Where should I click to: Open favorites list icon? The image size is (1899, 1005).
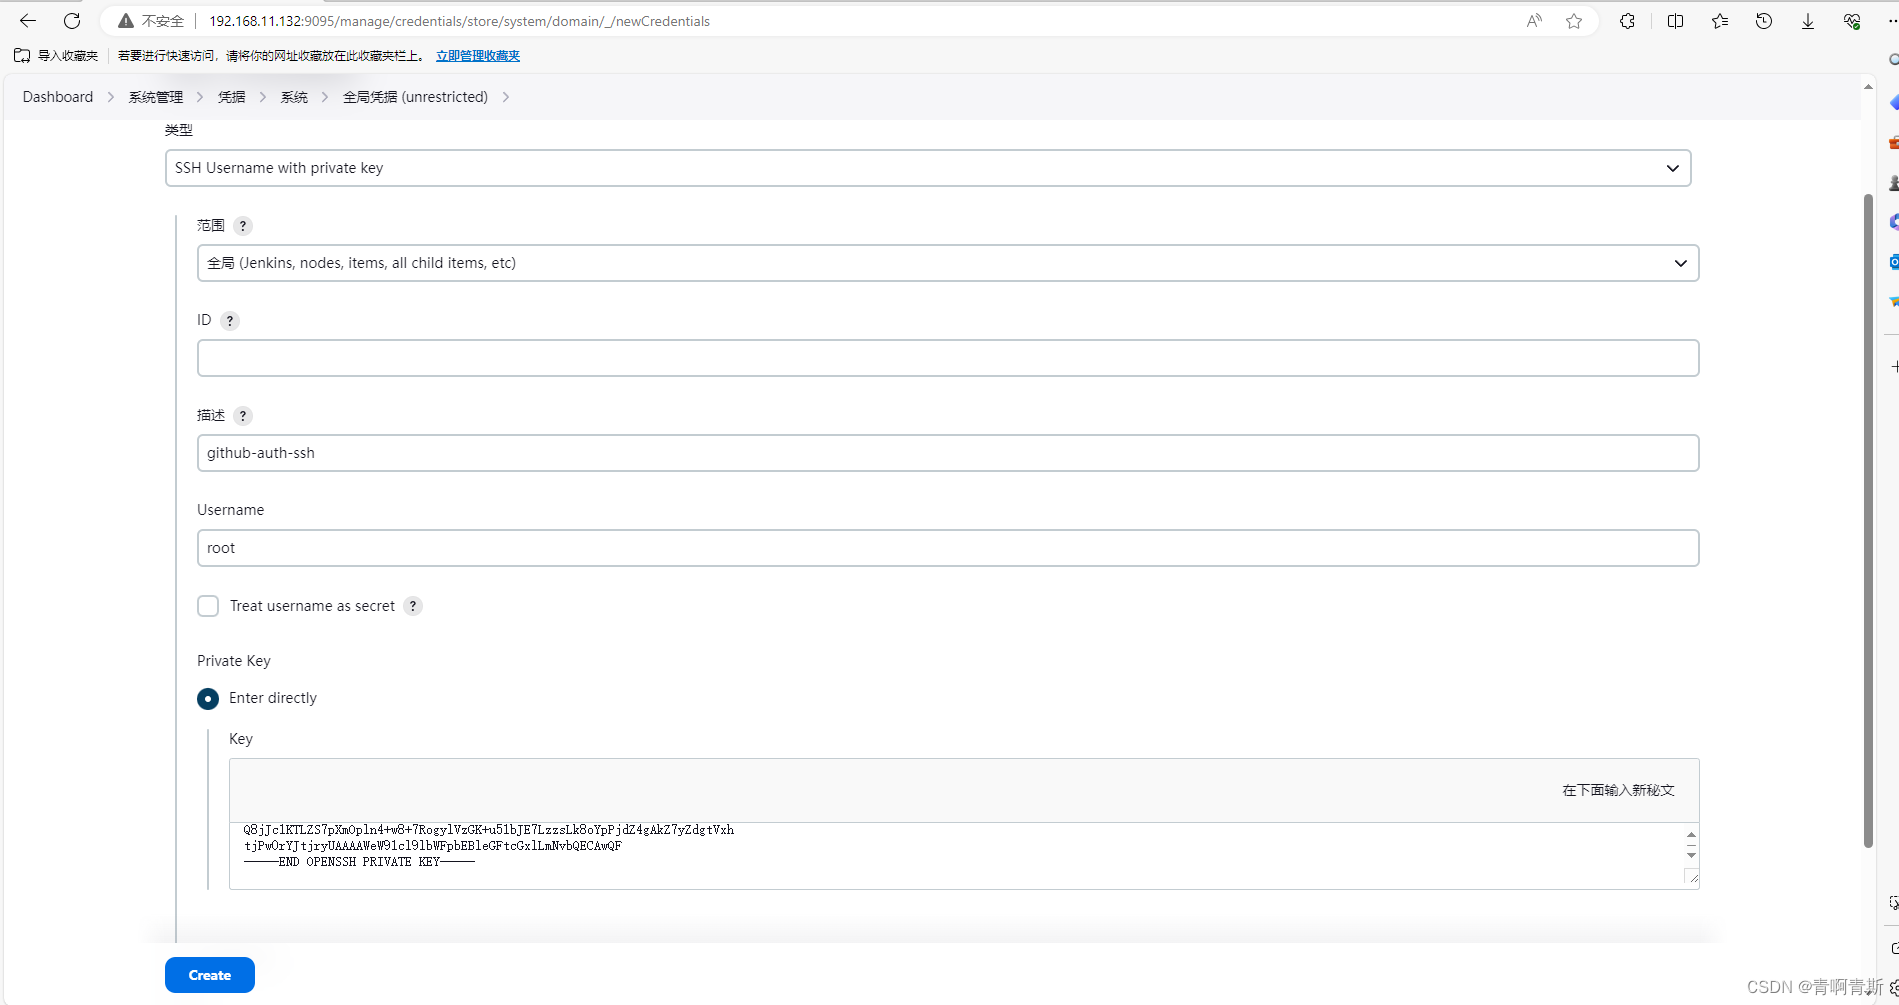1720,21
